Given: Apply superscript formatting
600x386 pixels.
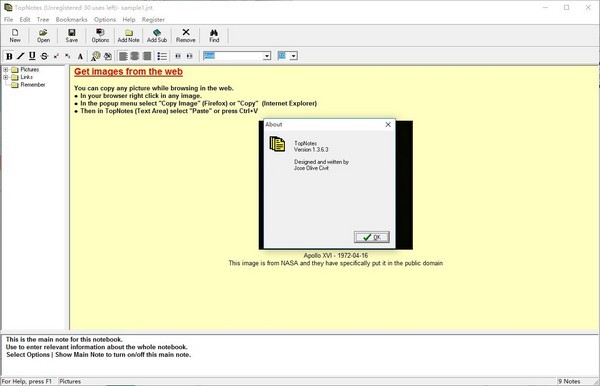Looking at the screenshot, I should 56,56.
